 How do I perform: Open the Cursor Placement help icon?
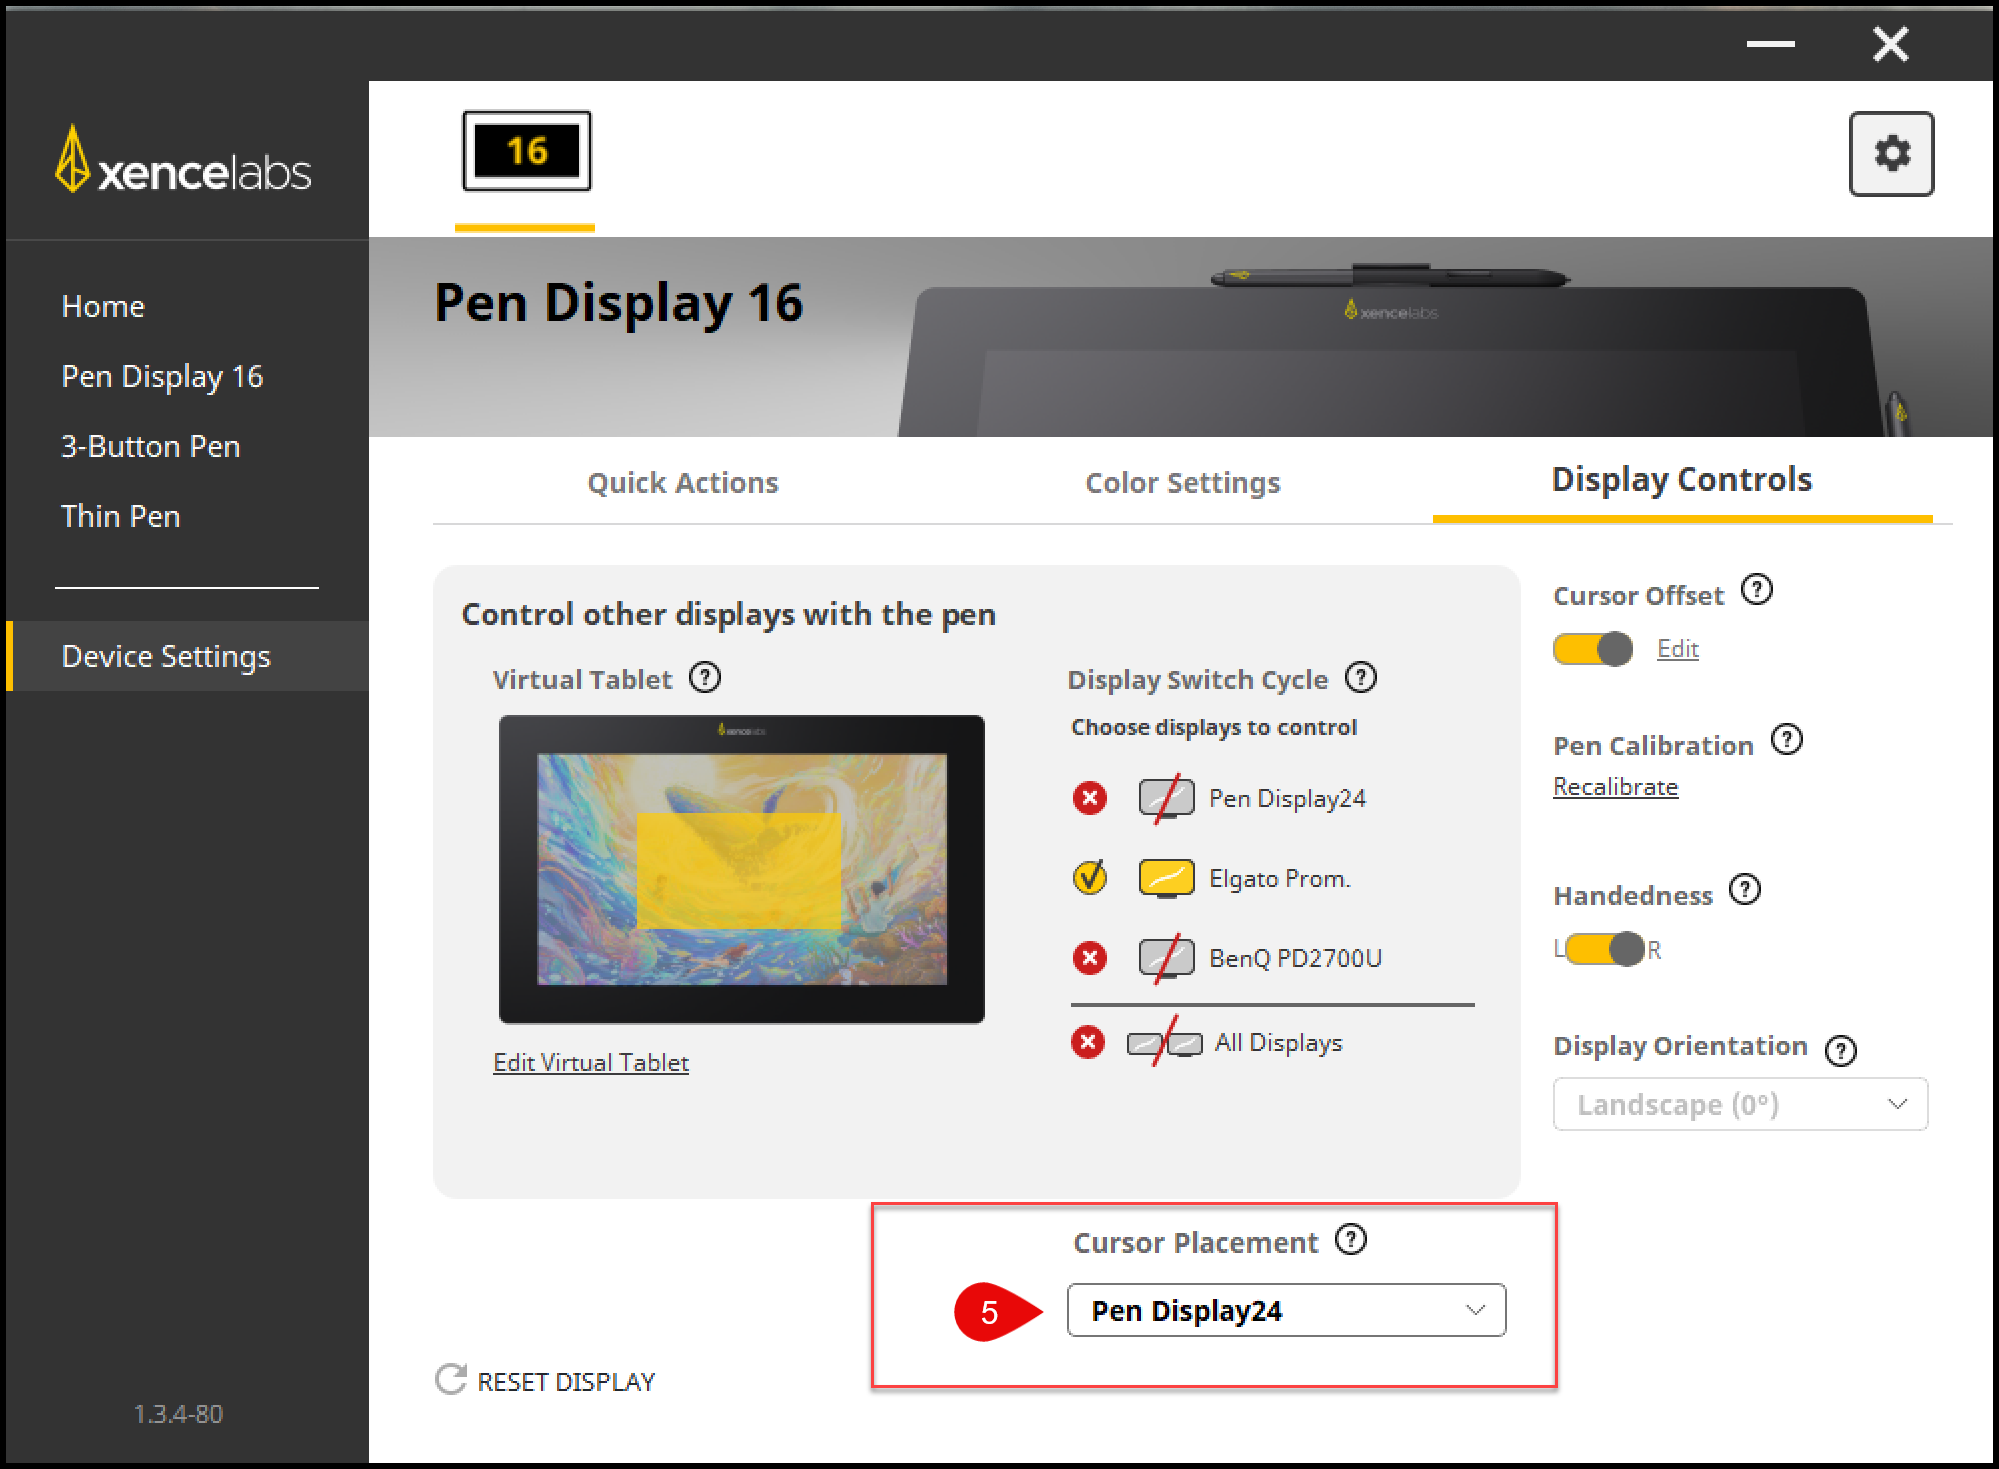click(x=1351, y=1240)
